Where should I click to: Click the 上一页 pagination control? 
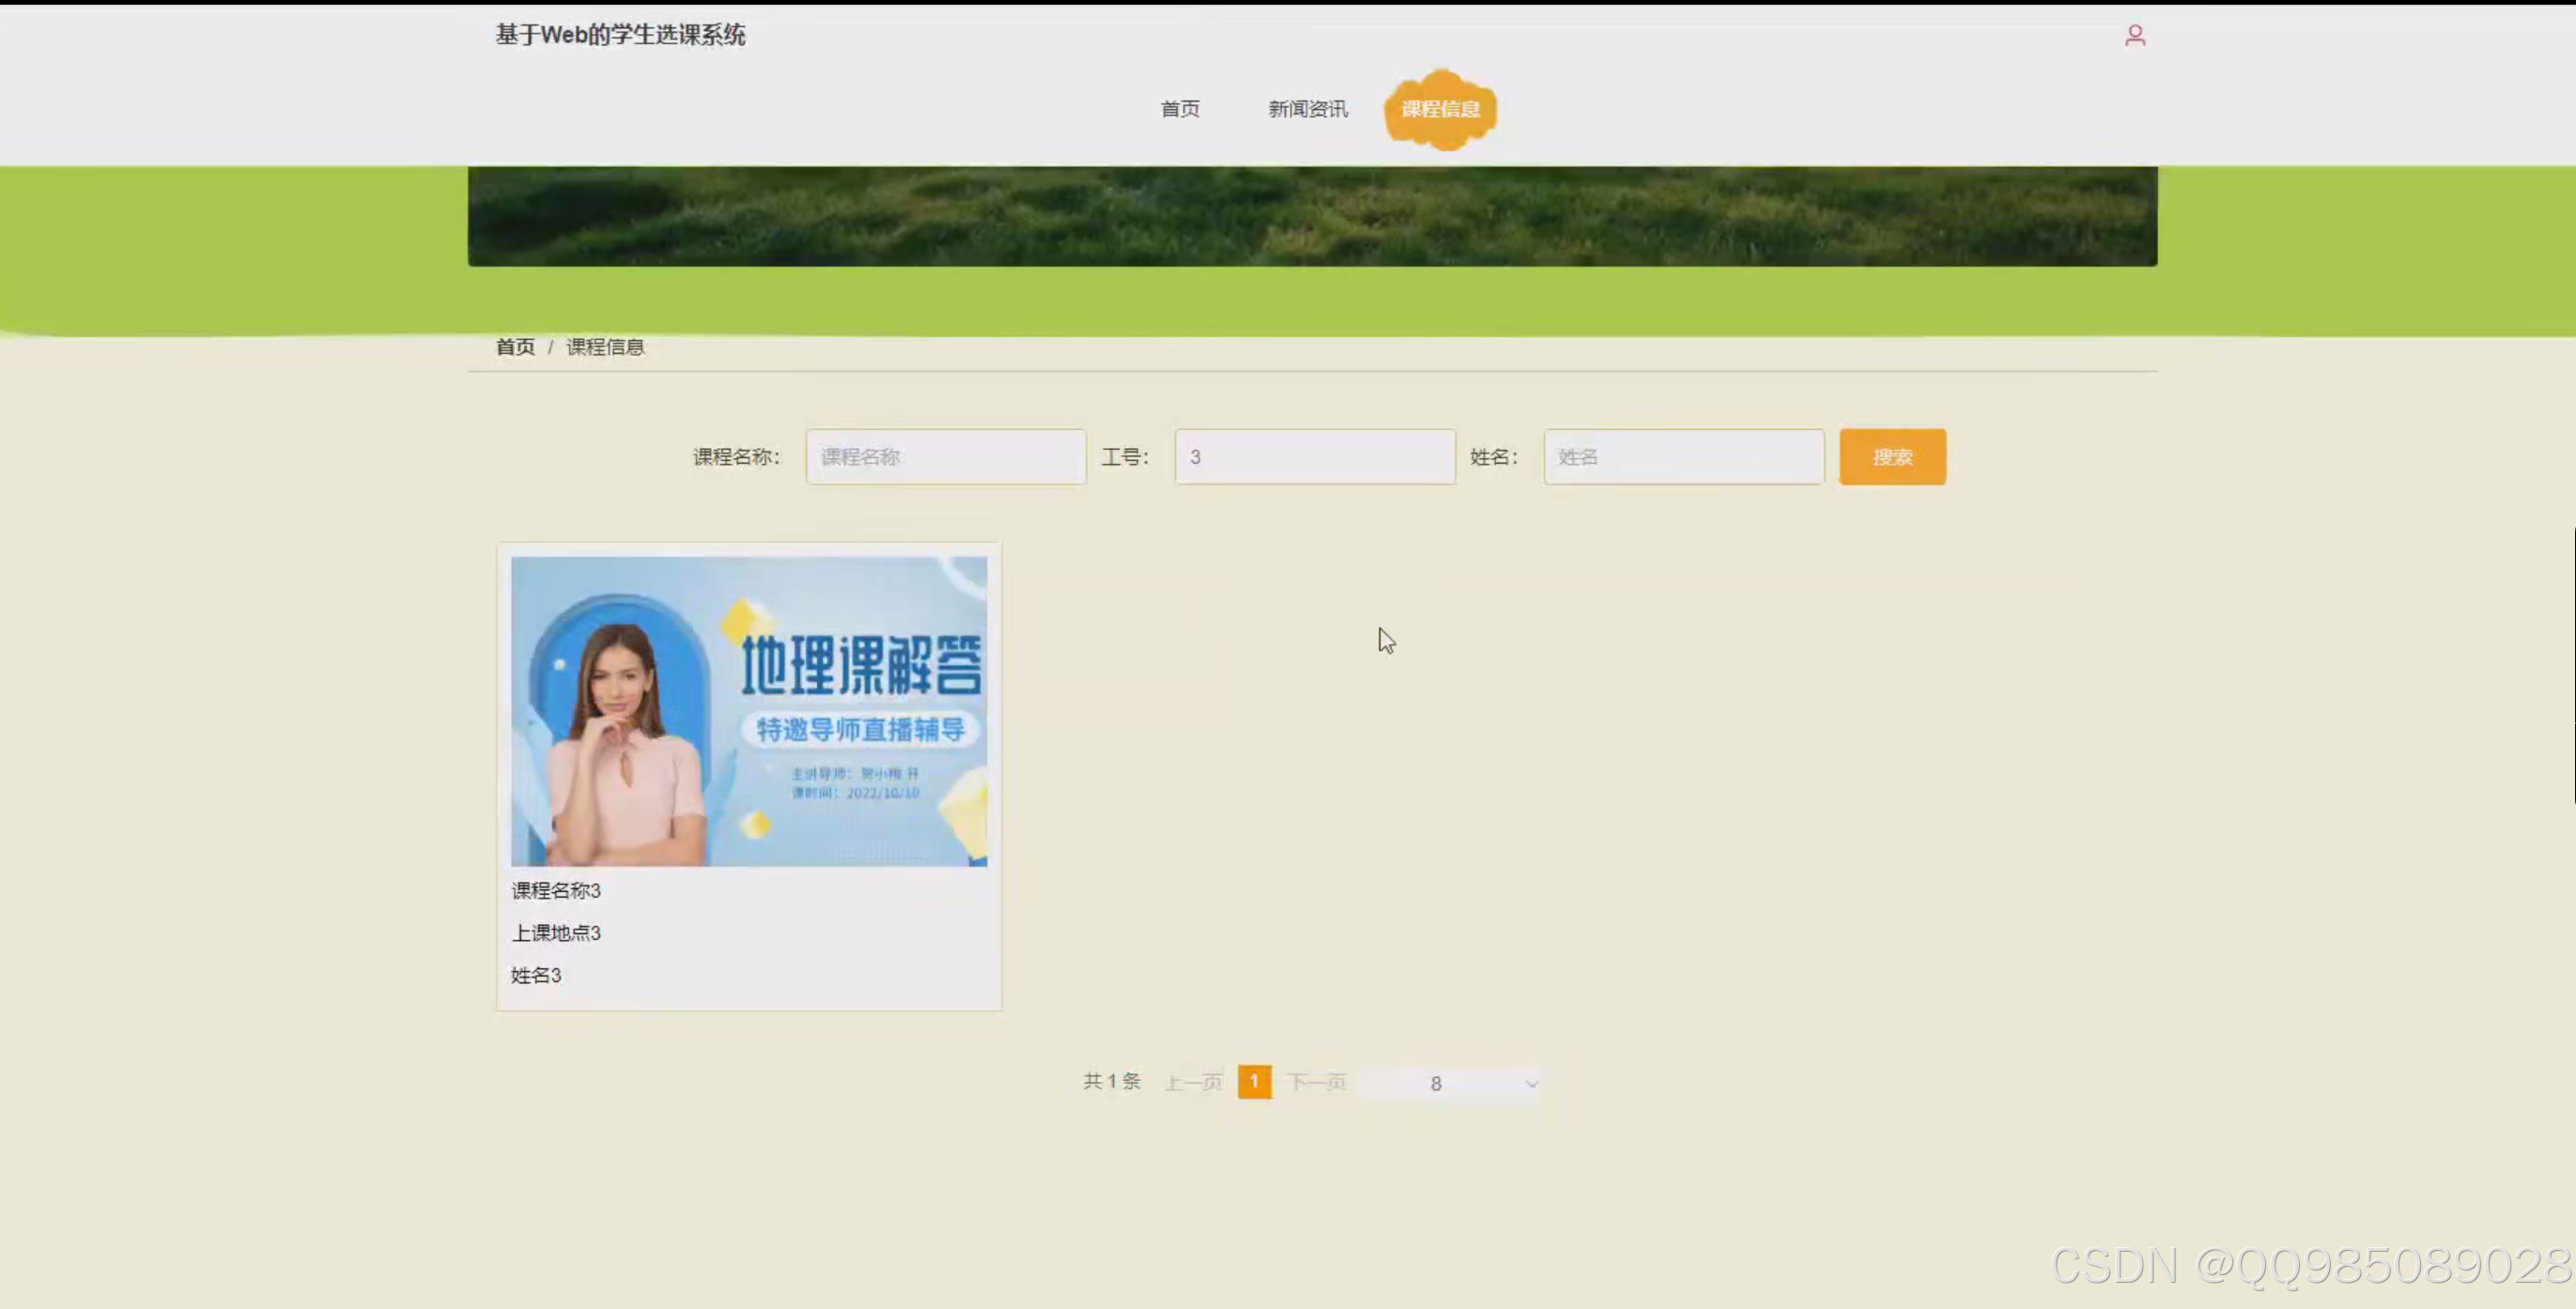pos(1193,1081)
